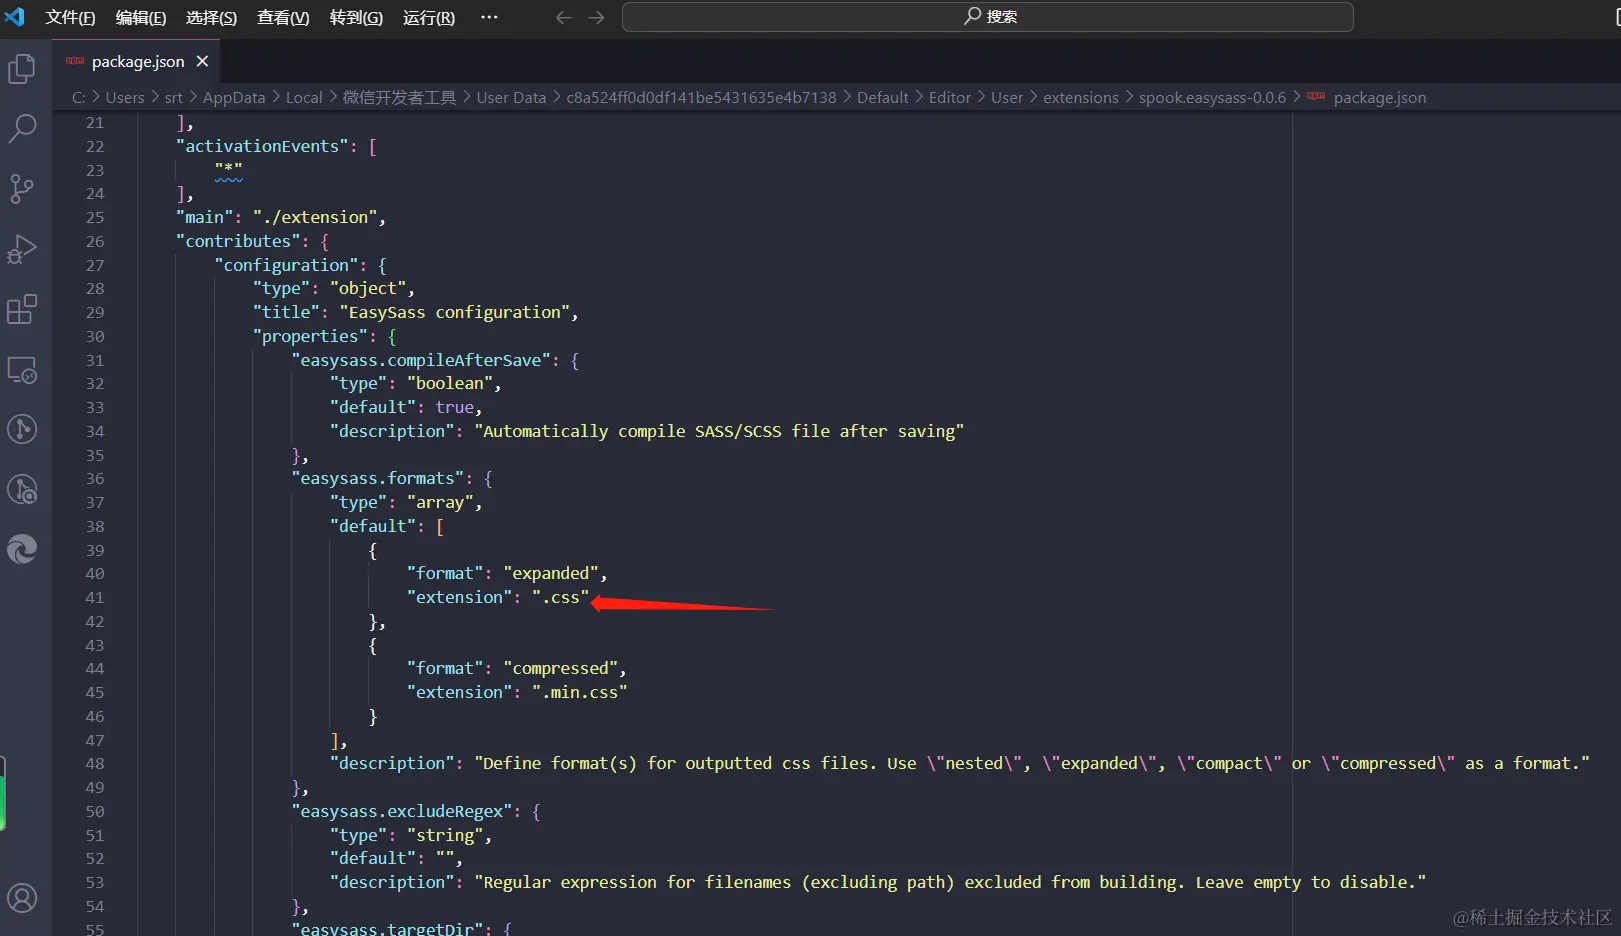
Task: Click the JSON file icon in the package.json tab
Action: tap(75, 61)
